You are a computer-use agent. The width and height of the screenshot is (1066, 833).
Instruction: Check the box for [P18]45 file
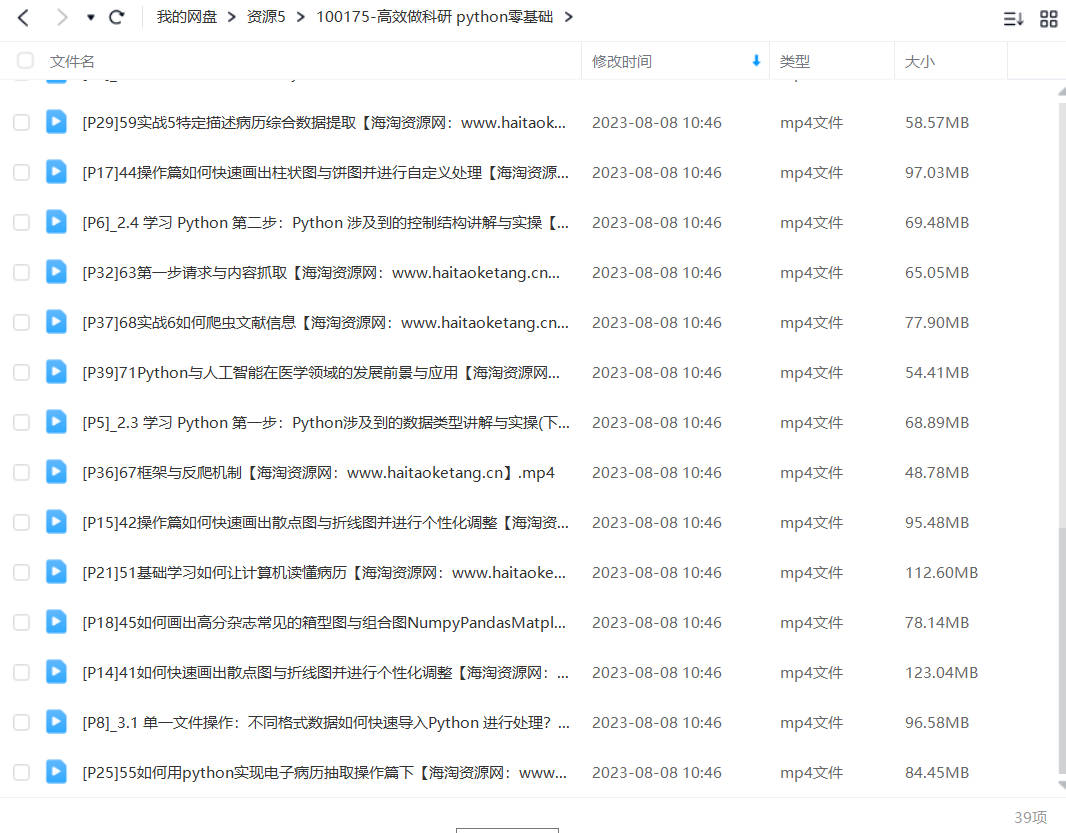coord(22,622)
